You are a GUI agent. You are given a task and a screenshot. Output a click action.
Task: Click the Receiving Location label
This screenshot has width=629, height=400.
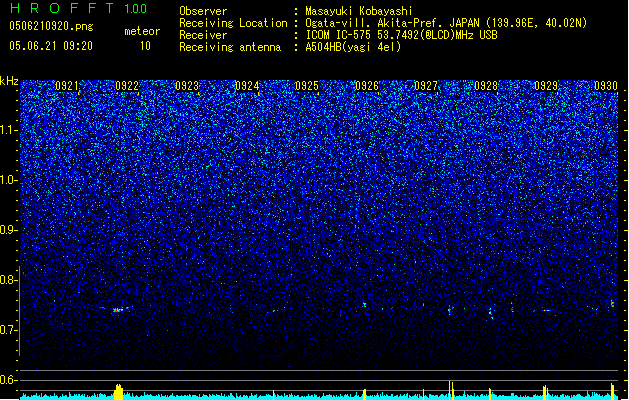tap(233, 23)
